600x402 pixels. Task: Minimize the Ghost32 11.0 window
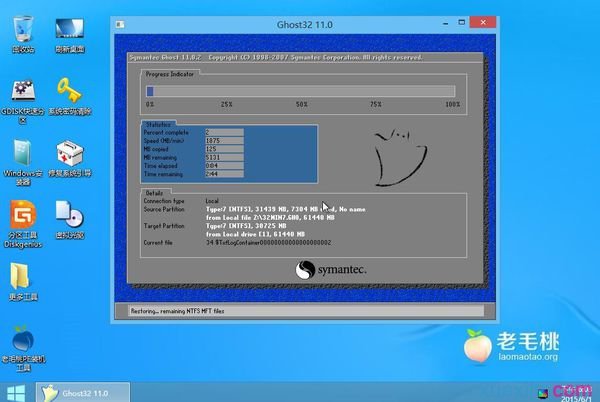(x=445, y=23)
